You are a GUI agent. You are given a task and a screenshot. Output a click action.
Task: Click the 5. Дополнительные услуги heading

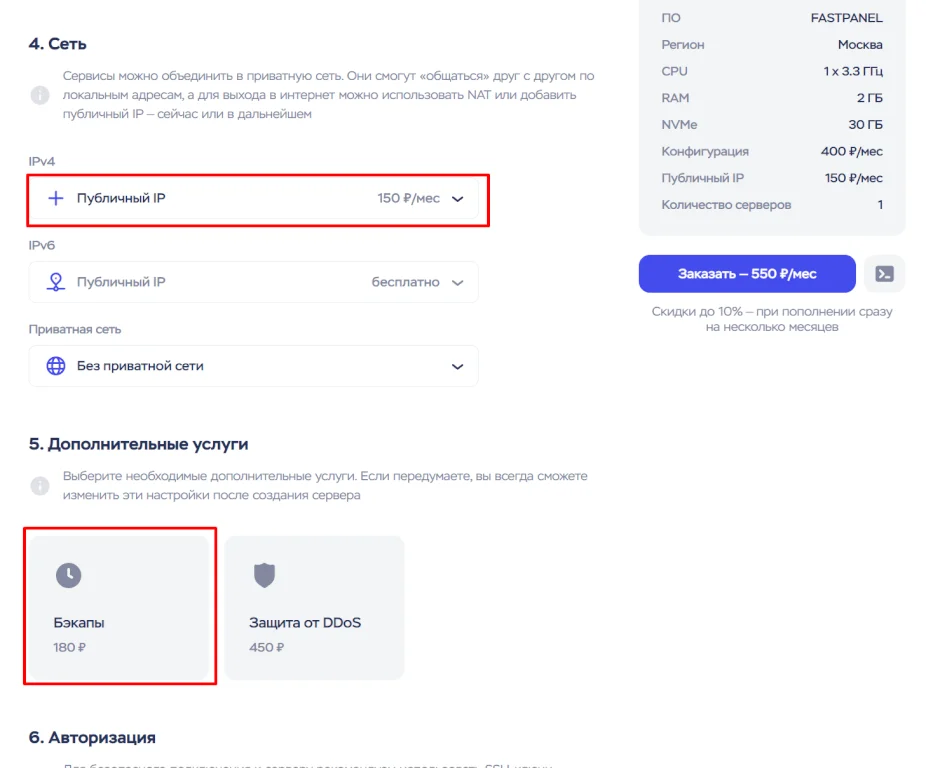(x=138, y=444)
